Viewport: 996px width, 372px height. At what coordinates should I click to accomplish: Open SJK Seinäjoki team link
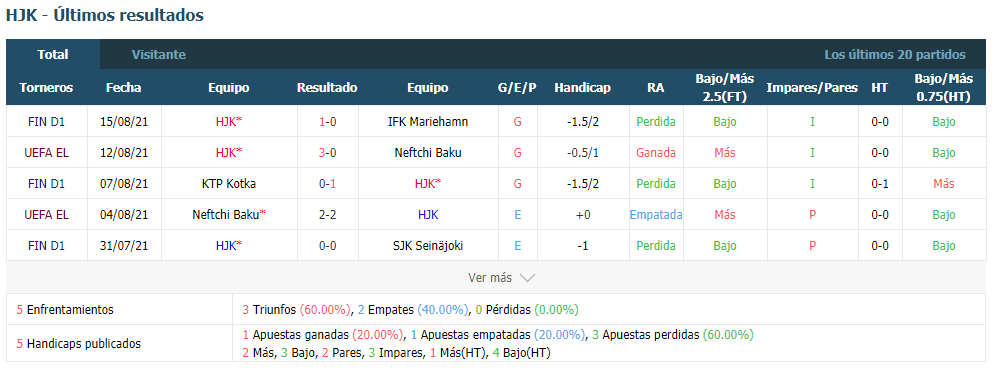coord(428,246)
